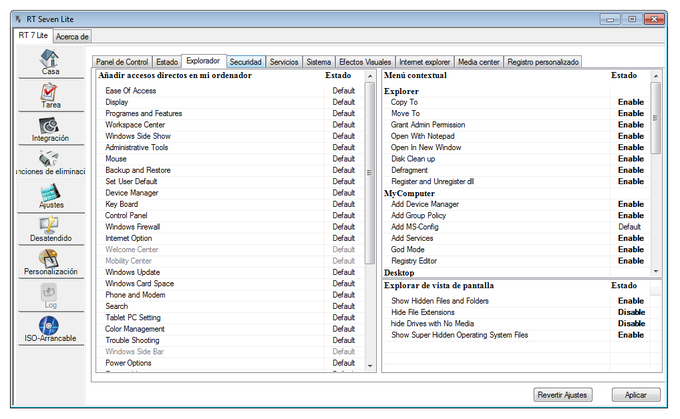This screenshot has width=680, height=419.
Task: Select the Add Group Policy row
Action: 516,216
